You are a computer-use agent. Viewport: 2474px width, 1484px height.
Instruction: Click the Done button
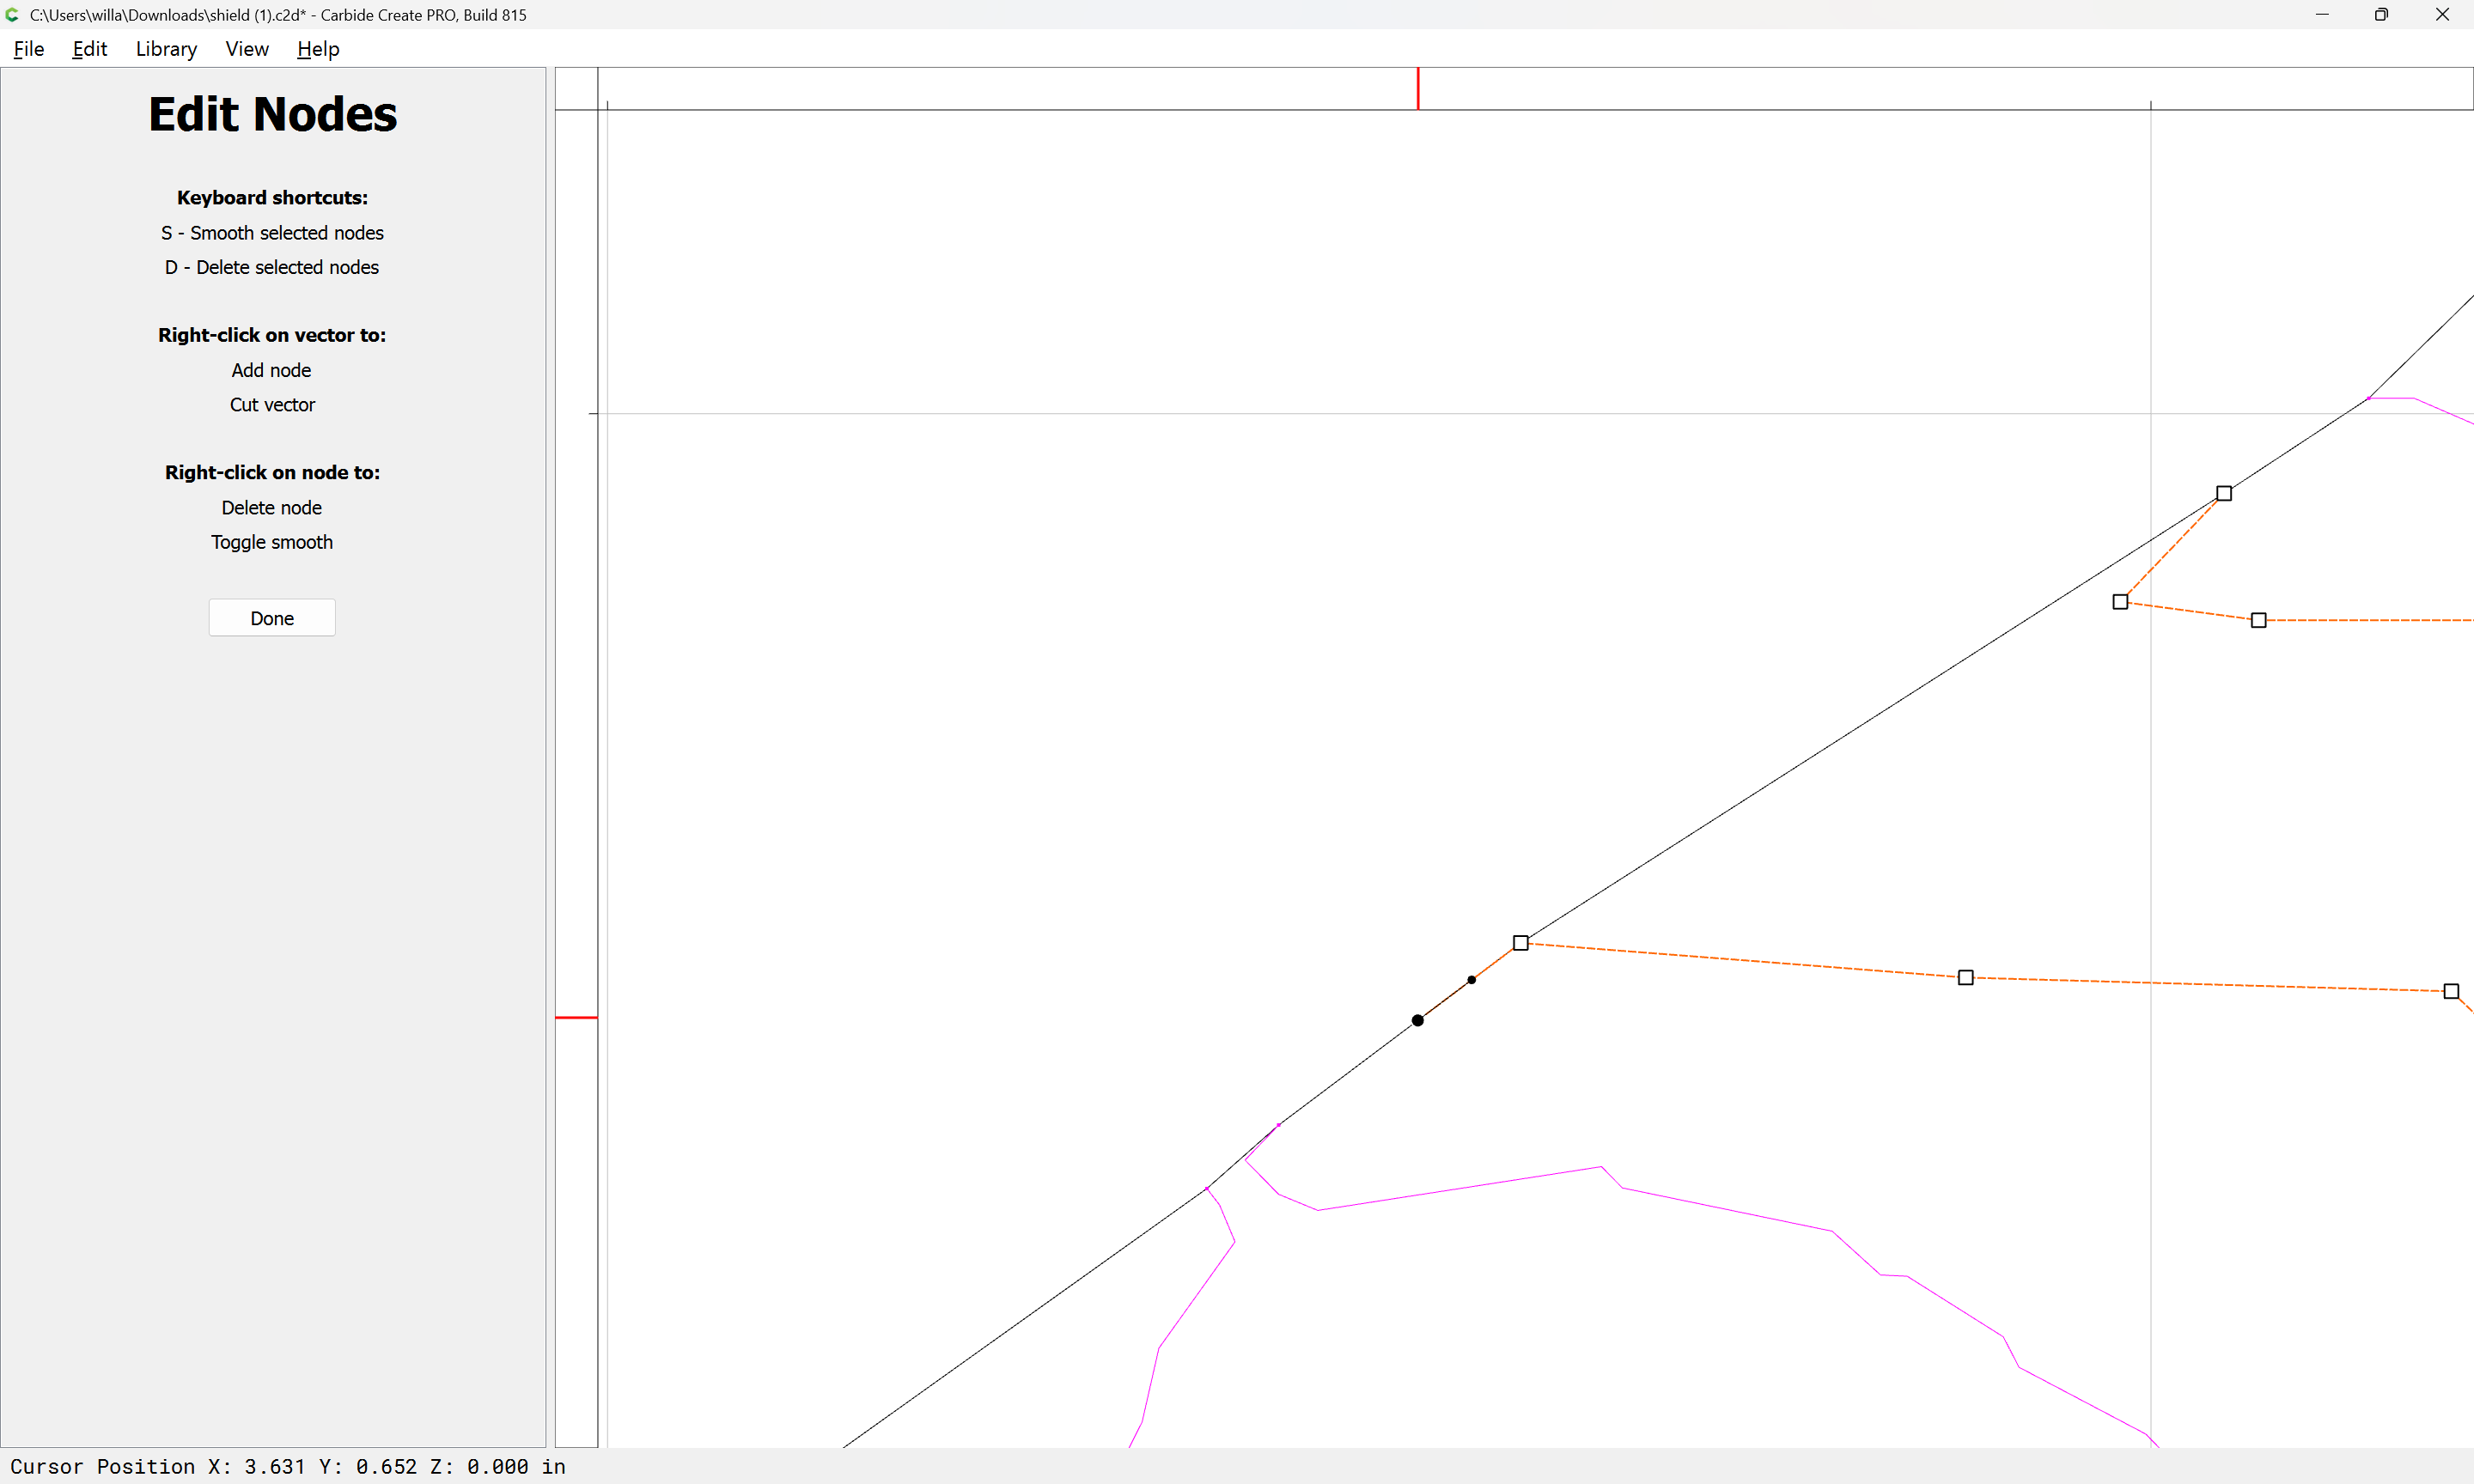(x=272, y=618)
